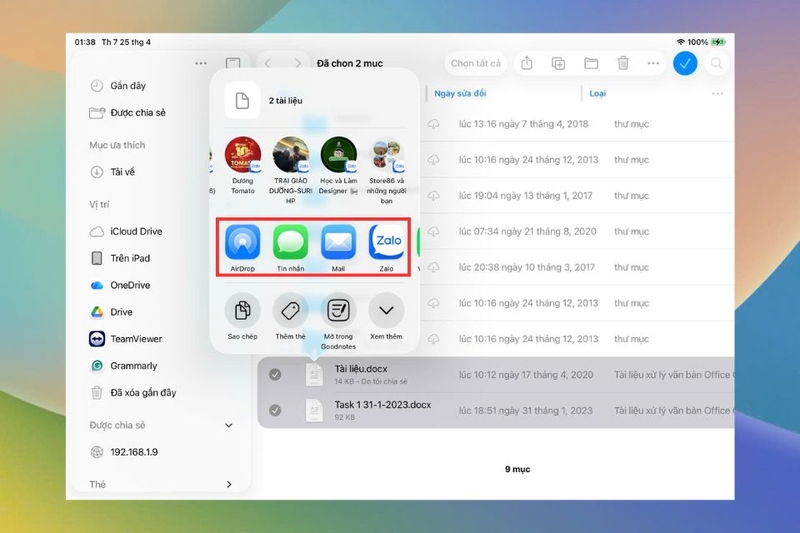The height and width of the screenshot is (533, 800).
Task: Go back with the left chevron
Action: pyautogui.click(x=268, y=63)
